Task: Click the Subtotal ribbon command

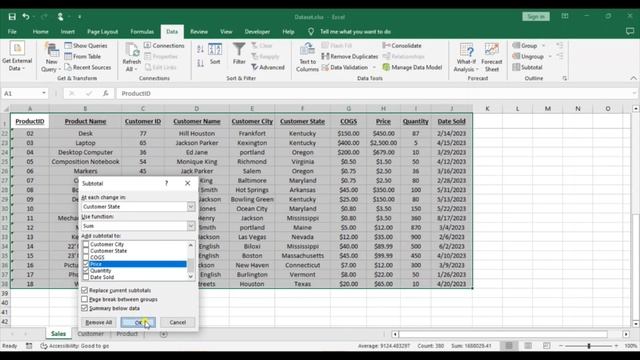Action: click(x=527, y=67)
